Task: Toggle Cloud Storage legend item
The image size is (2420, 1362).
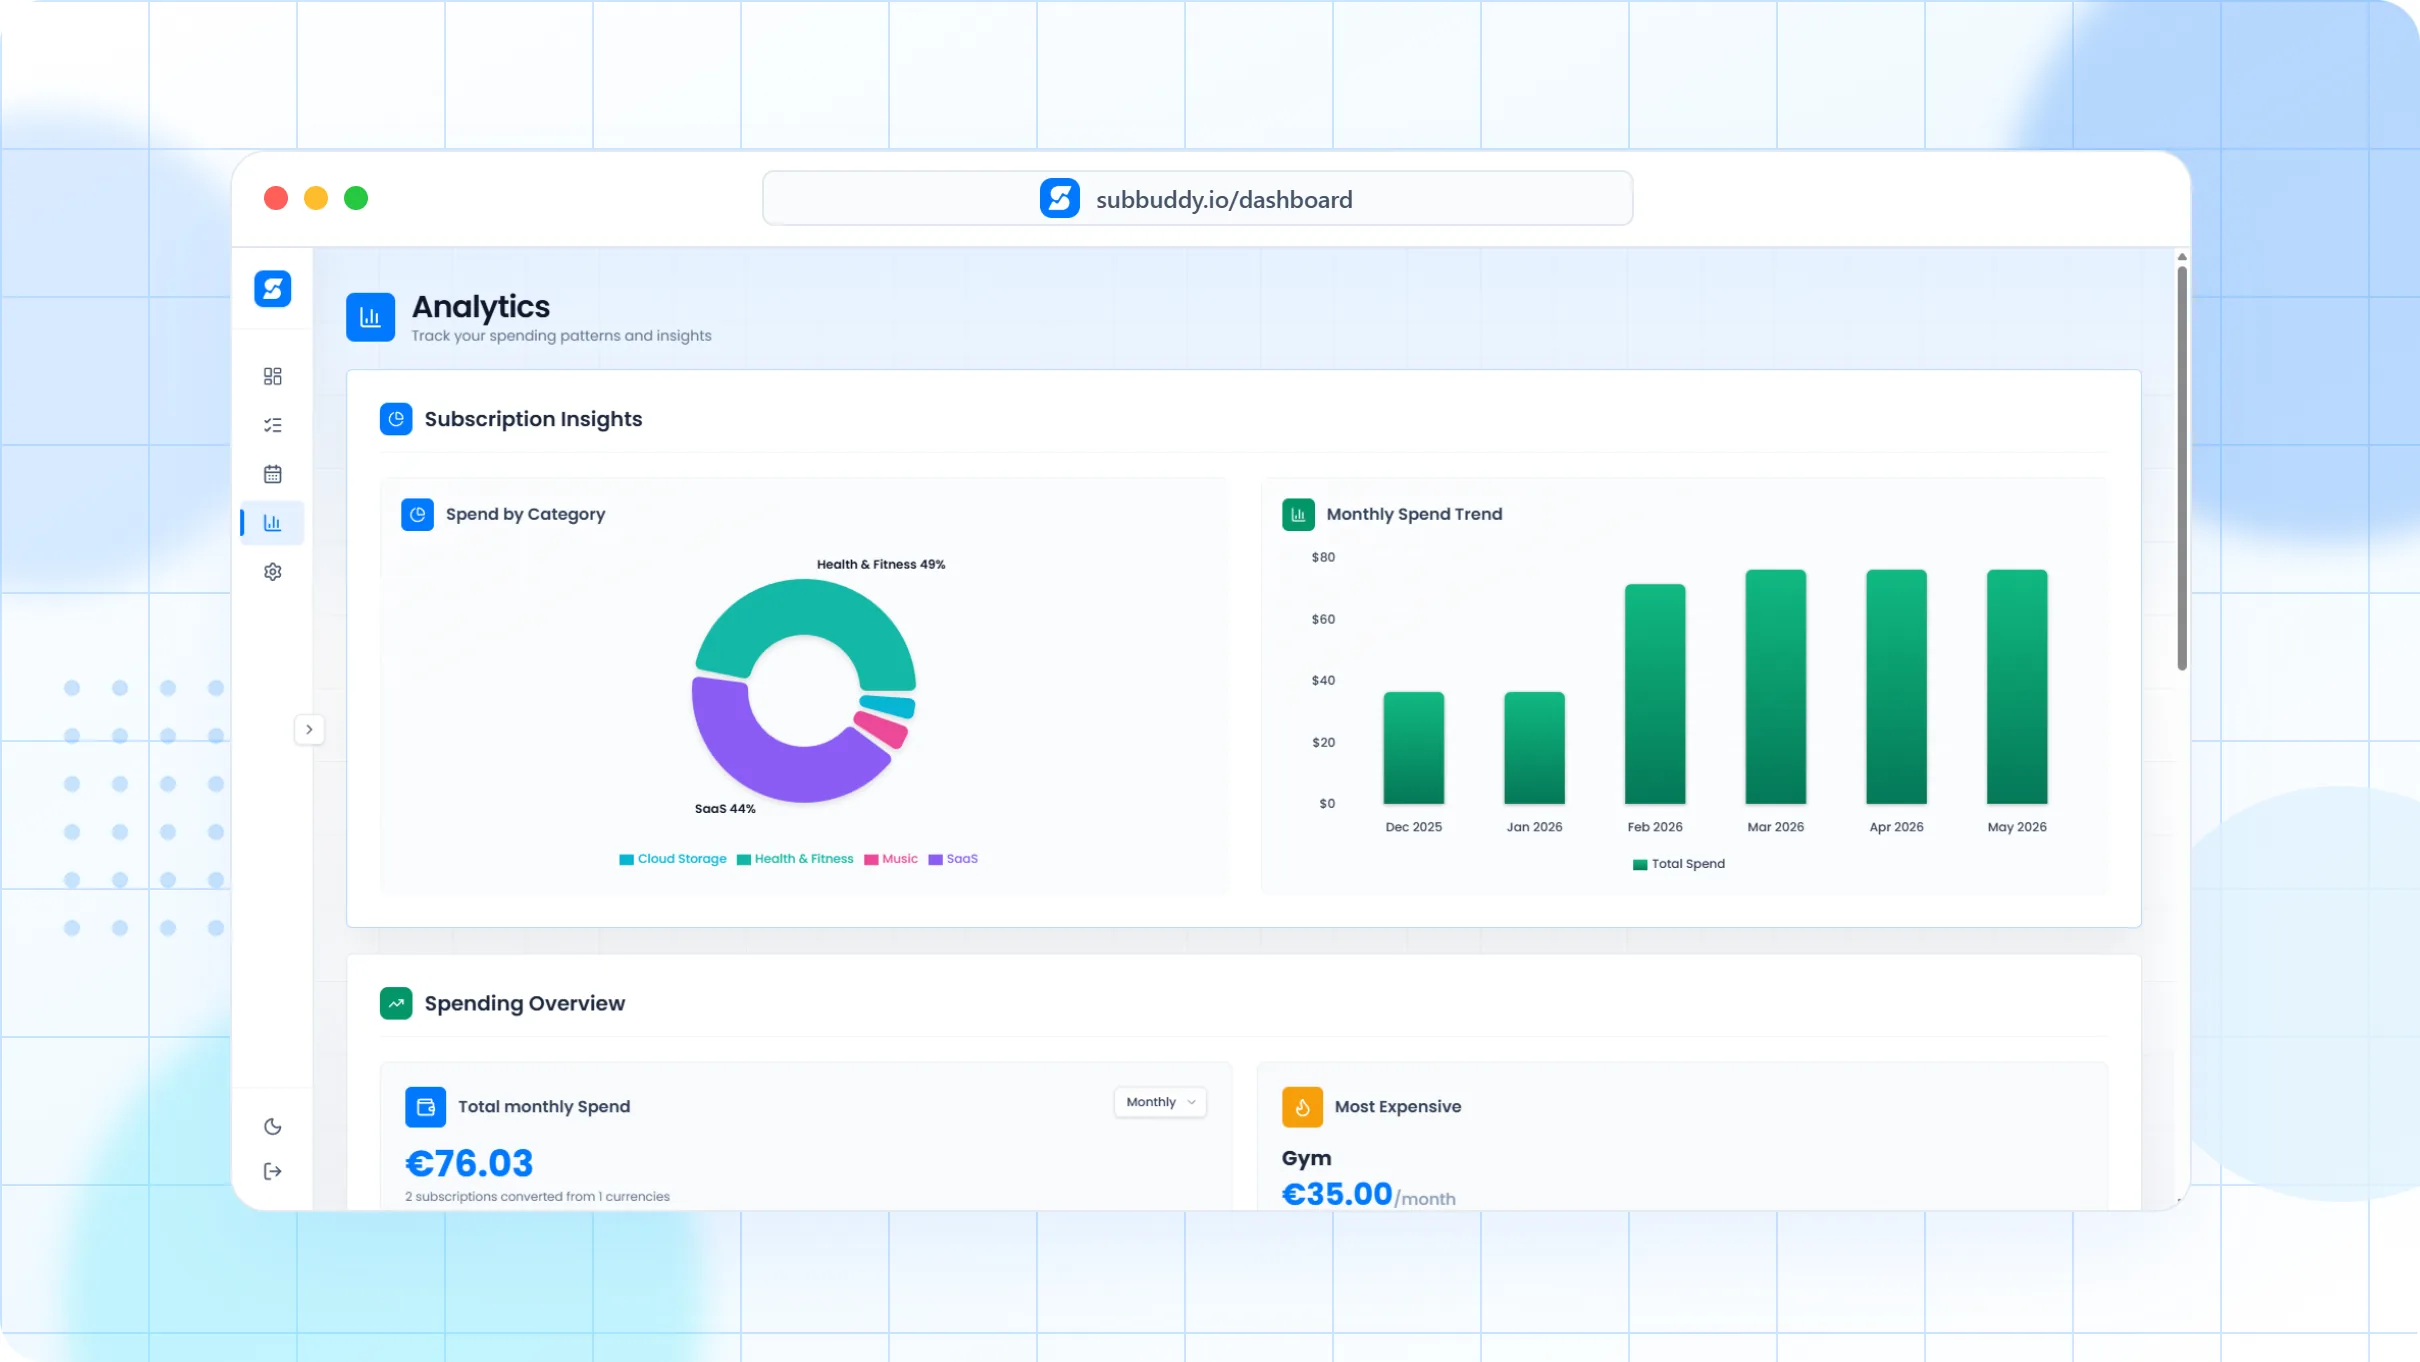Action: (x=672, y=859)
